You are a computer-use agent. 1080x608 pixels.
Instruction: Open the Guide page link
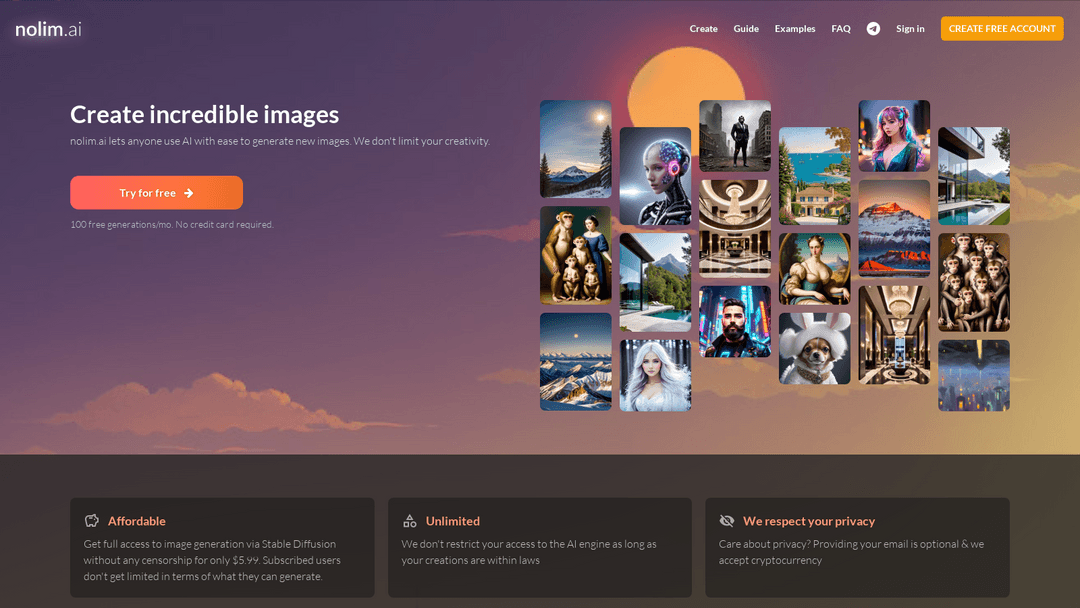pos(746,28)
